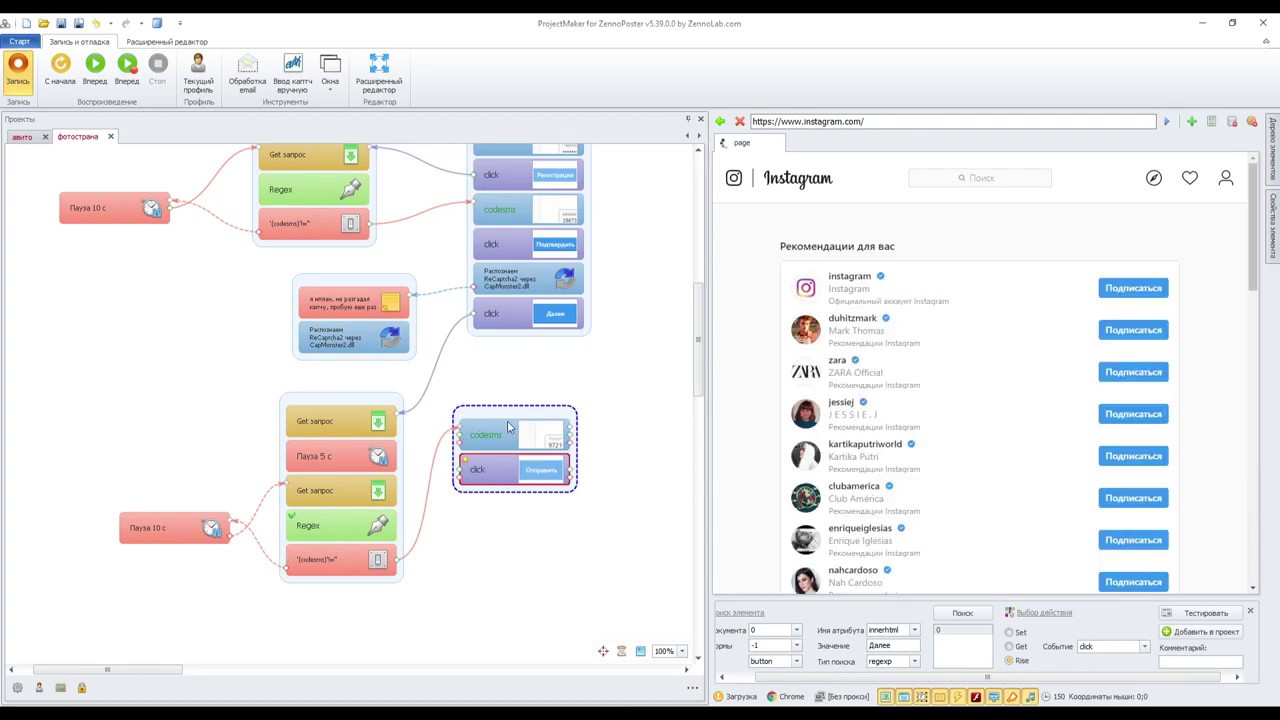The width and height of the screenshot is (1280, 720).
Task: Open the Instagram profile icon
Action: coord(1226,178)
